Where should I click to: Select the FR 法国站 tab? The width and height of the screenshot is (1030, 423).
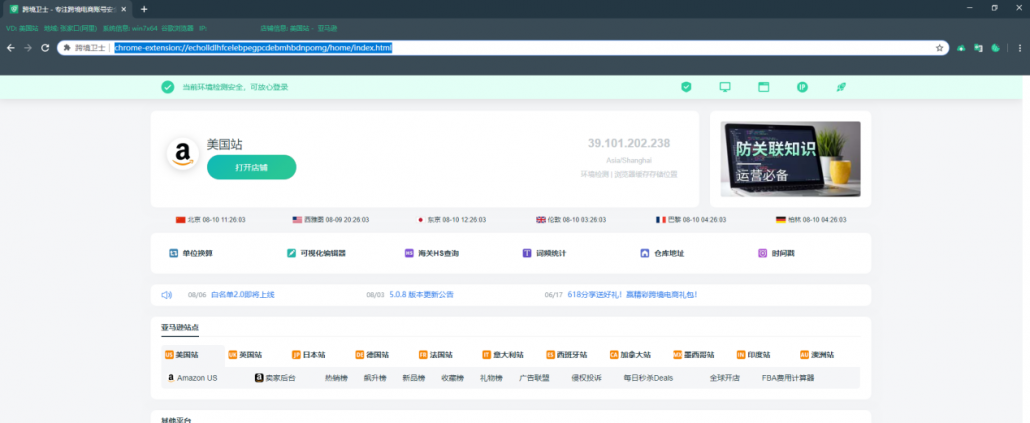point(436,355)
